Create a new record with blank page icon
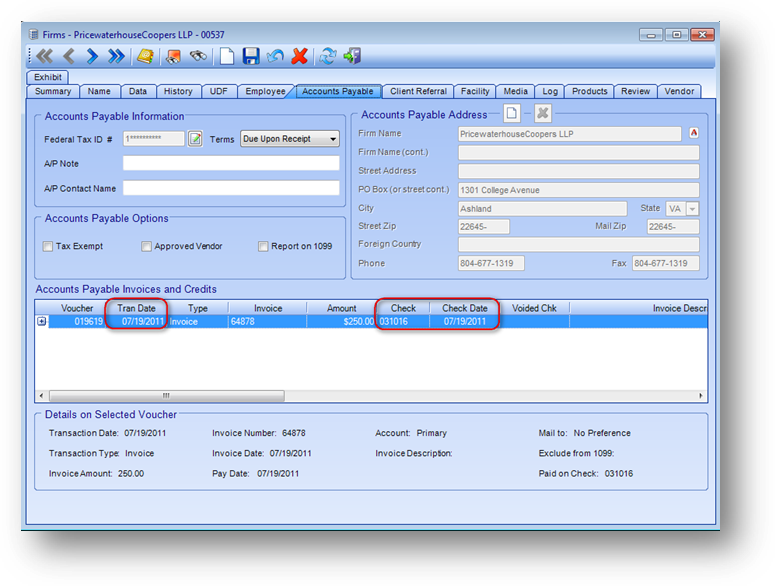 pos(227,56)
